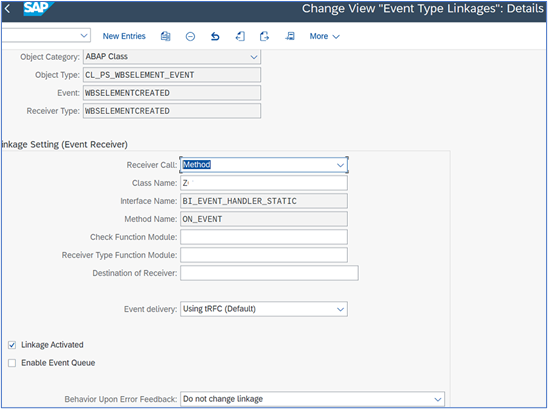548x409 pixels.
Task: Go back using the left arrow icon
Action: point(7,9)
